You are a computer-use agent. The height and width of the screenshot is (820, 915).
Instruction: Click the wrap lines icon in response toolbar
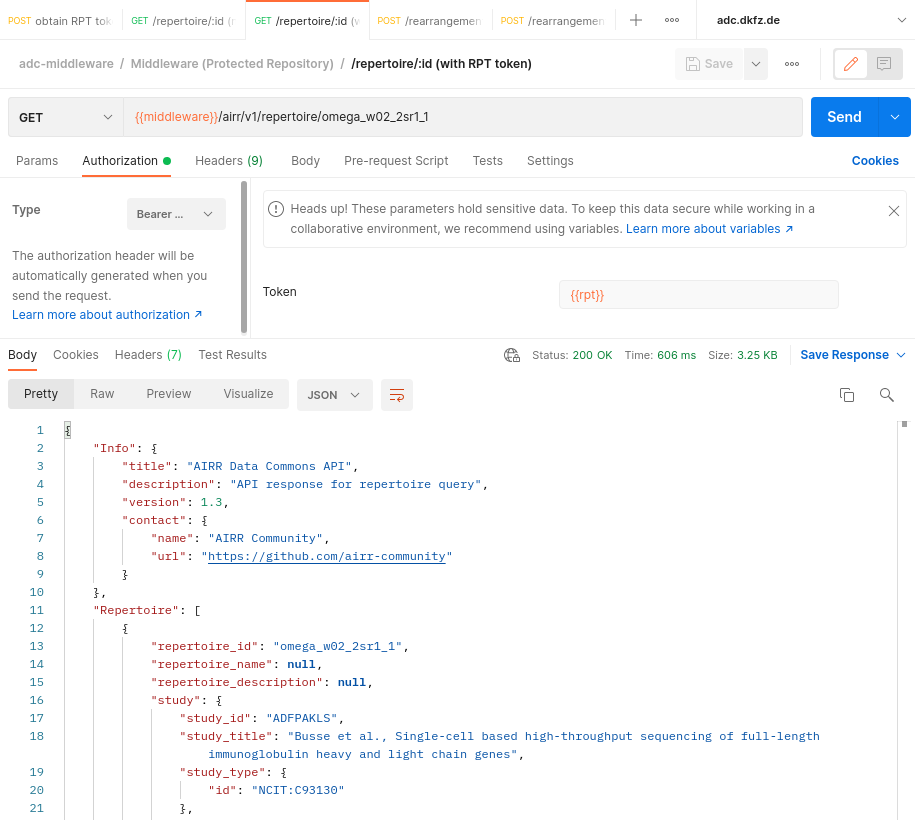397,395
